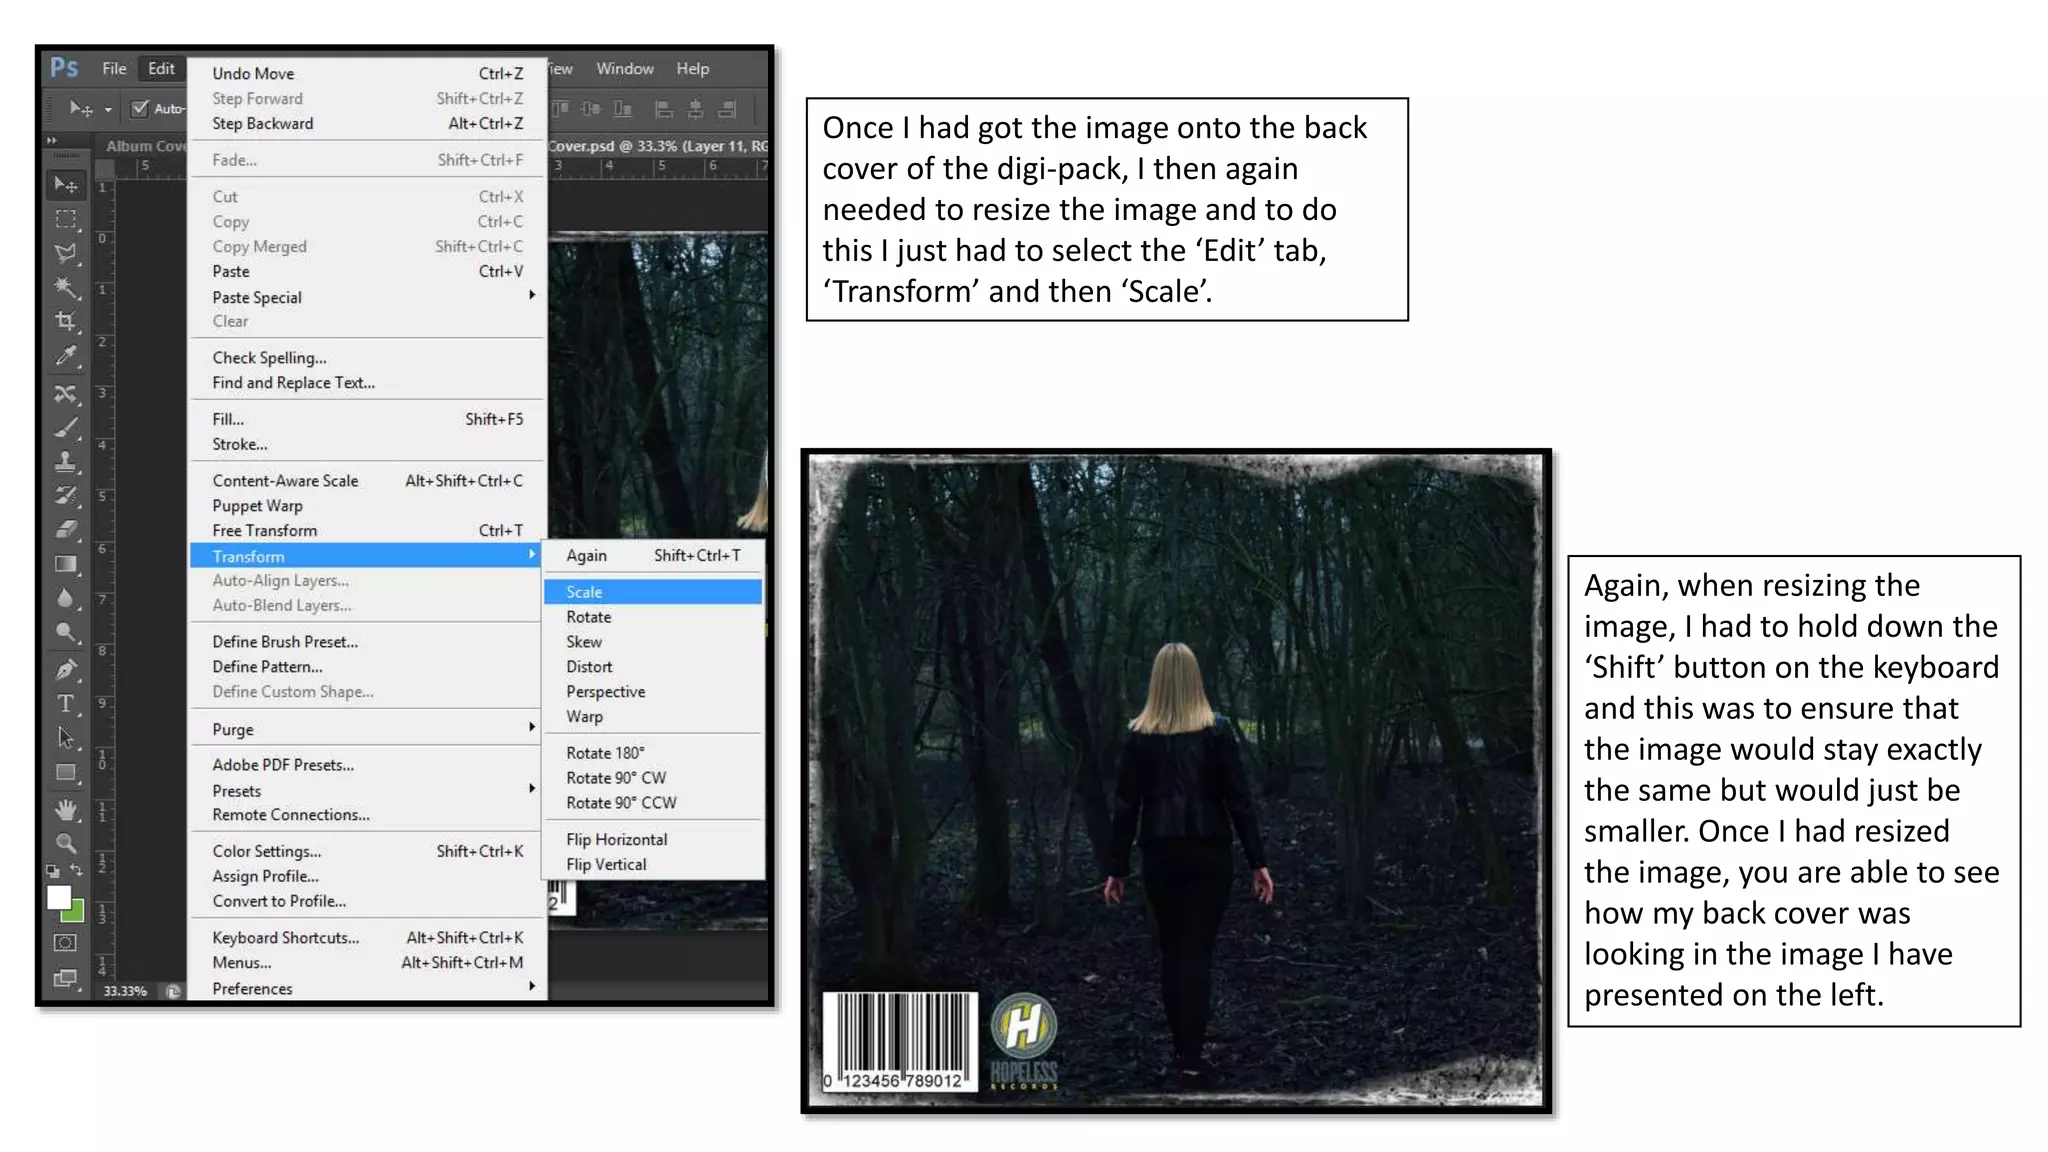Select the Polygonal Lasso tool
Screen dimensions: 2048x1152
coord(66,253)
